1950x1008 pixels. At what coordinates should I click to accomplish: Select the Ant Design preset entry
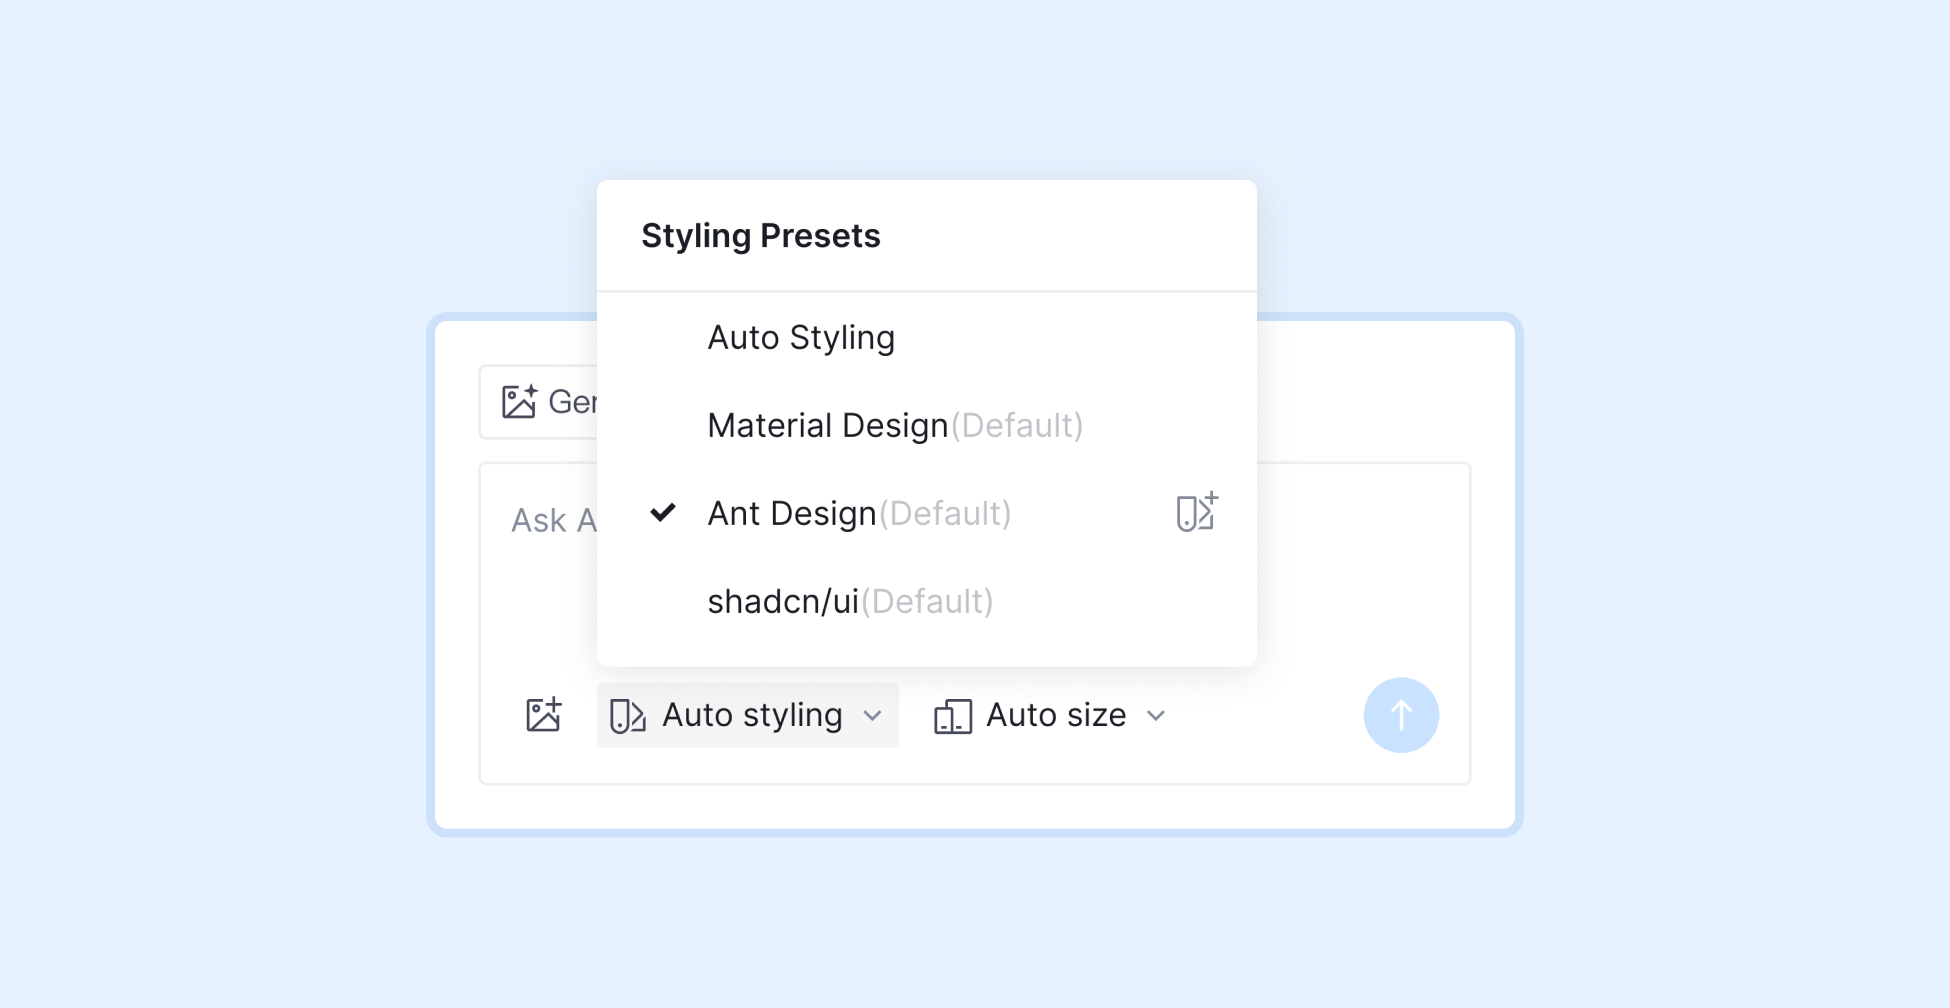[x=791, y=514]
